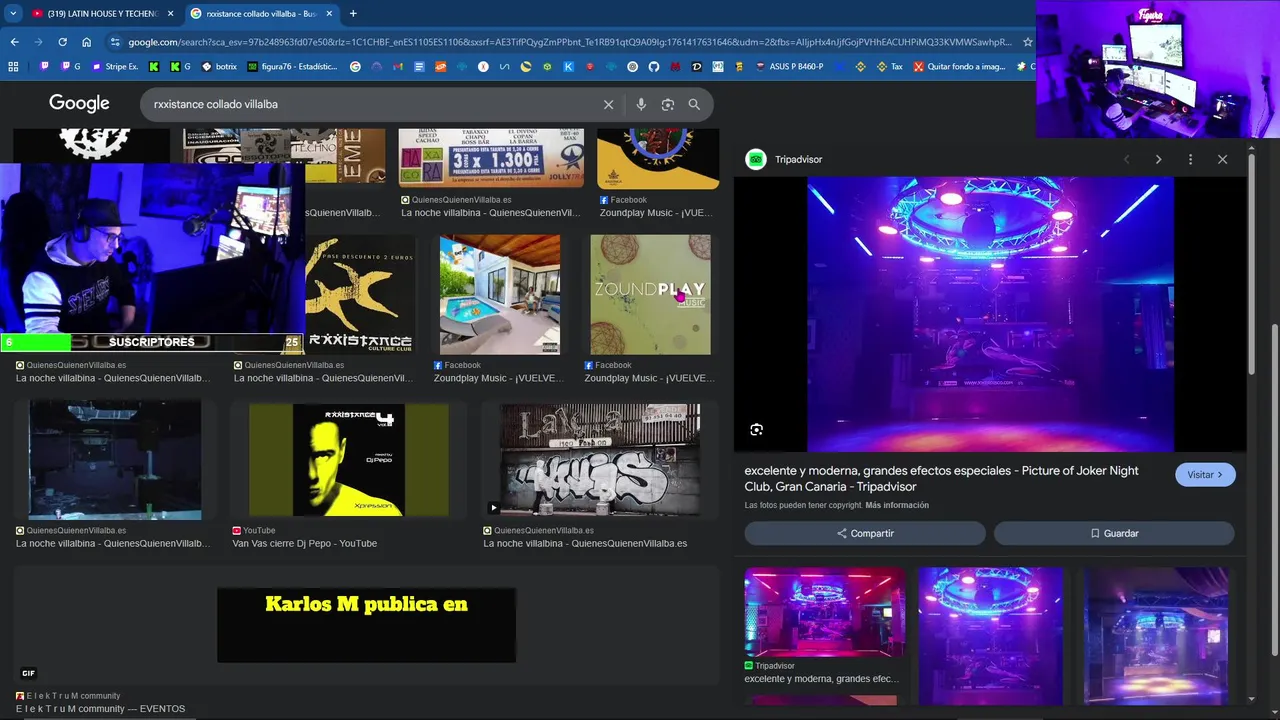
Task: Open the pool villa Facebook image result
Action: tap(500, 295)
